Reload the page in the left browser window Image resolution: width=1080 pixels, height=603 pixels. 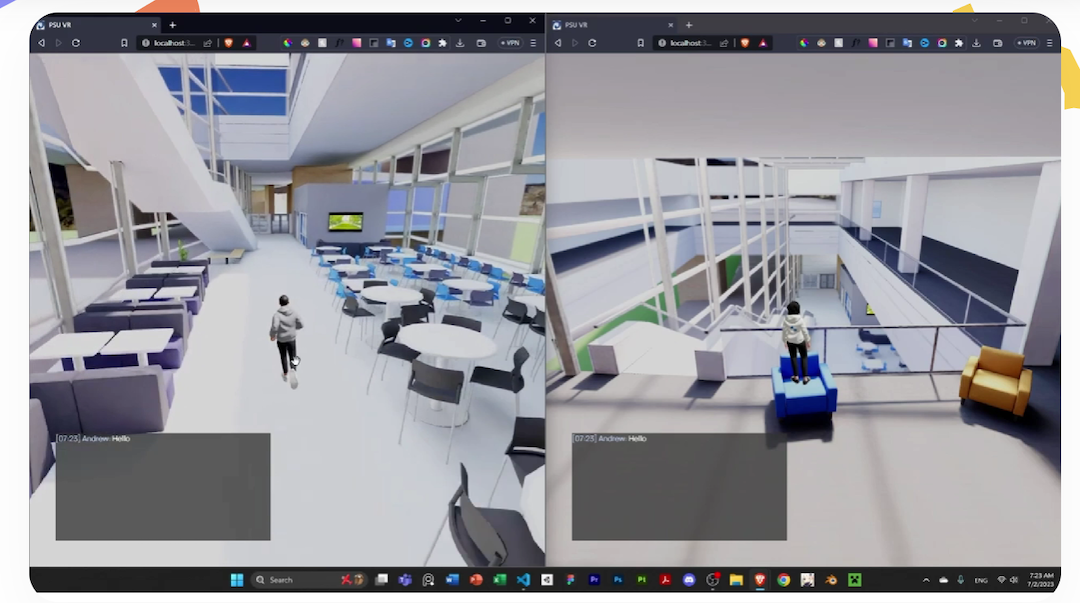coord(76,43)
